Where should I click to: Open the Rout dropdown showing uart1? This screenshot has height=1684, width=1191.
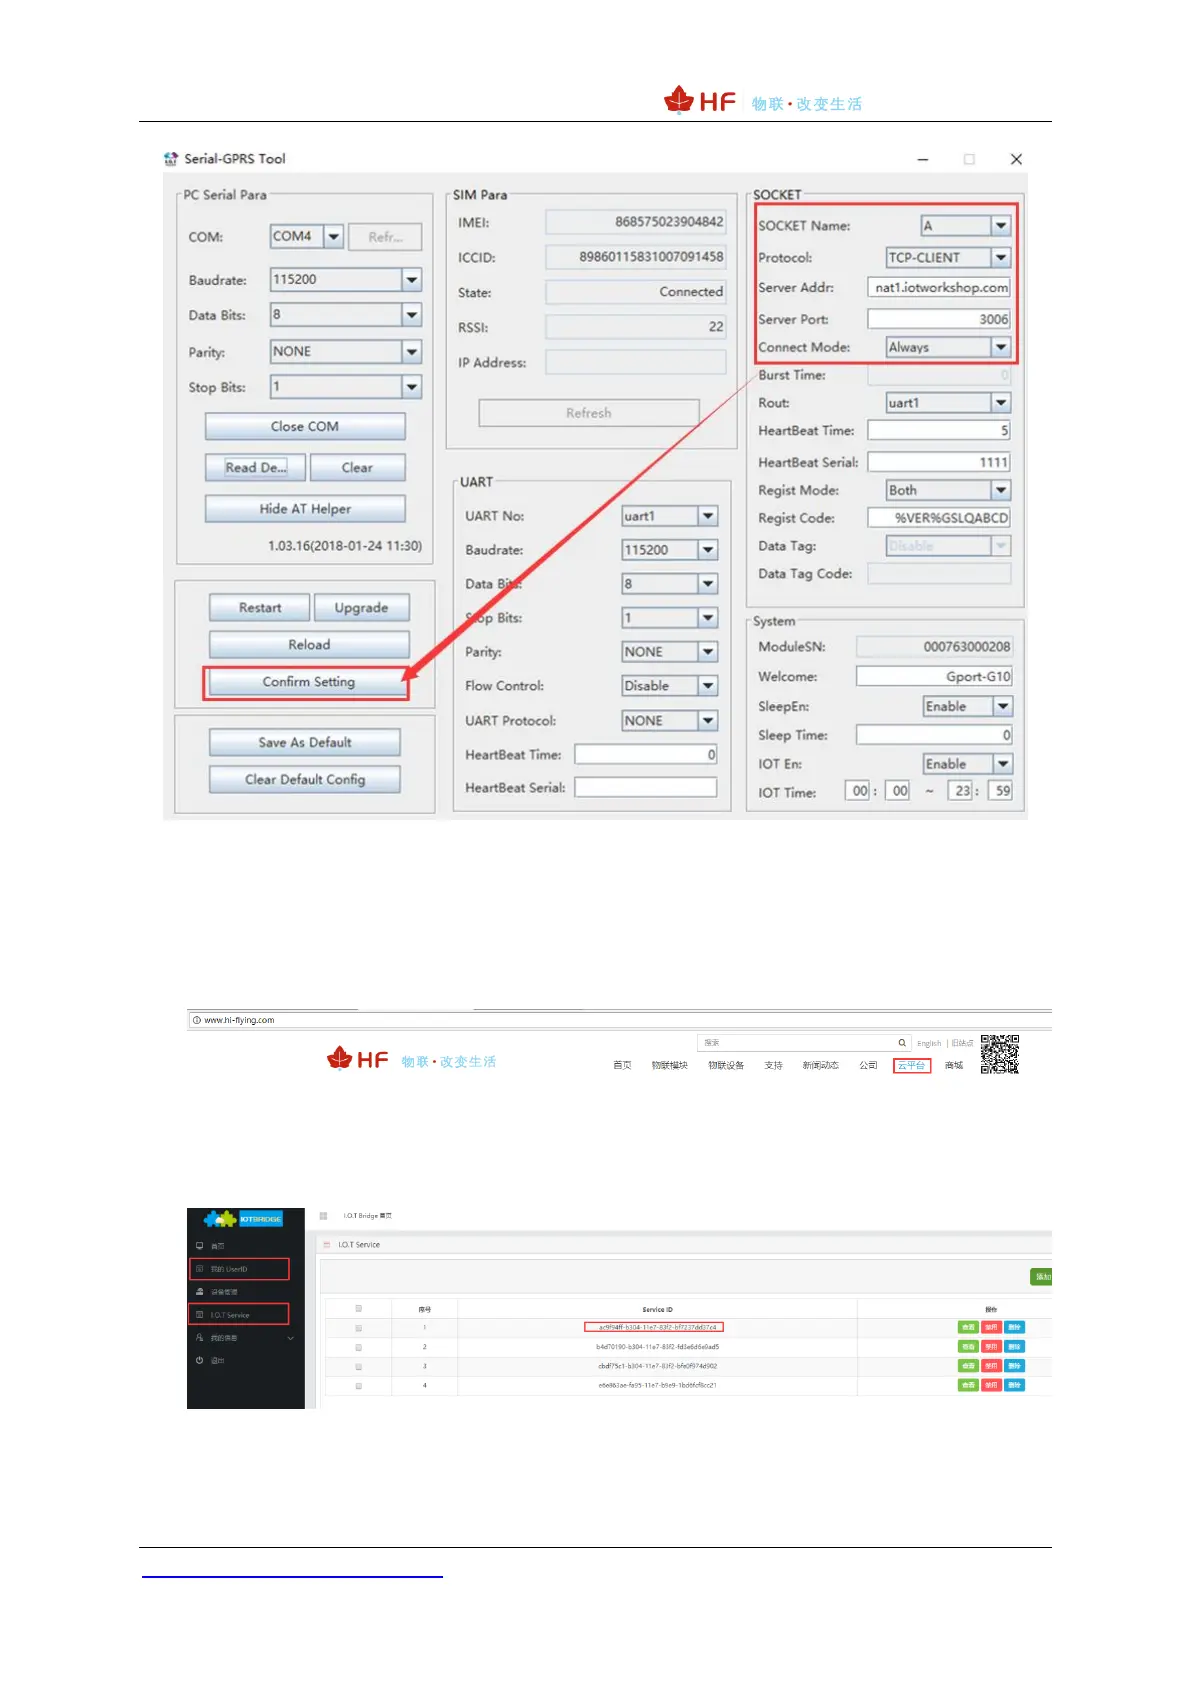pyautogui.click(x=1001, y=403)
